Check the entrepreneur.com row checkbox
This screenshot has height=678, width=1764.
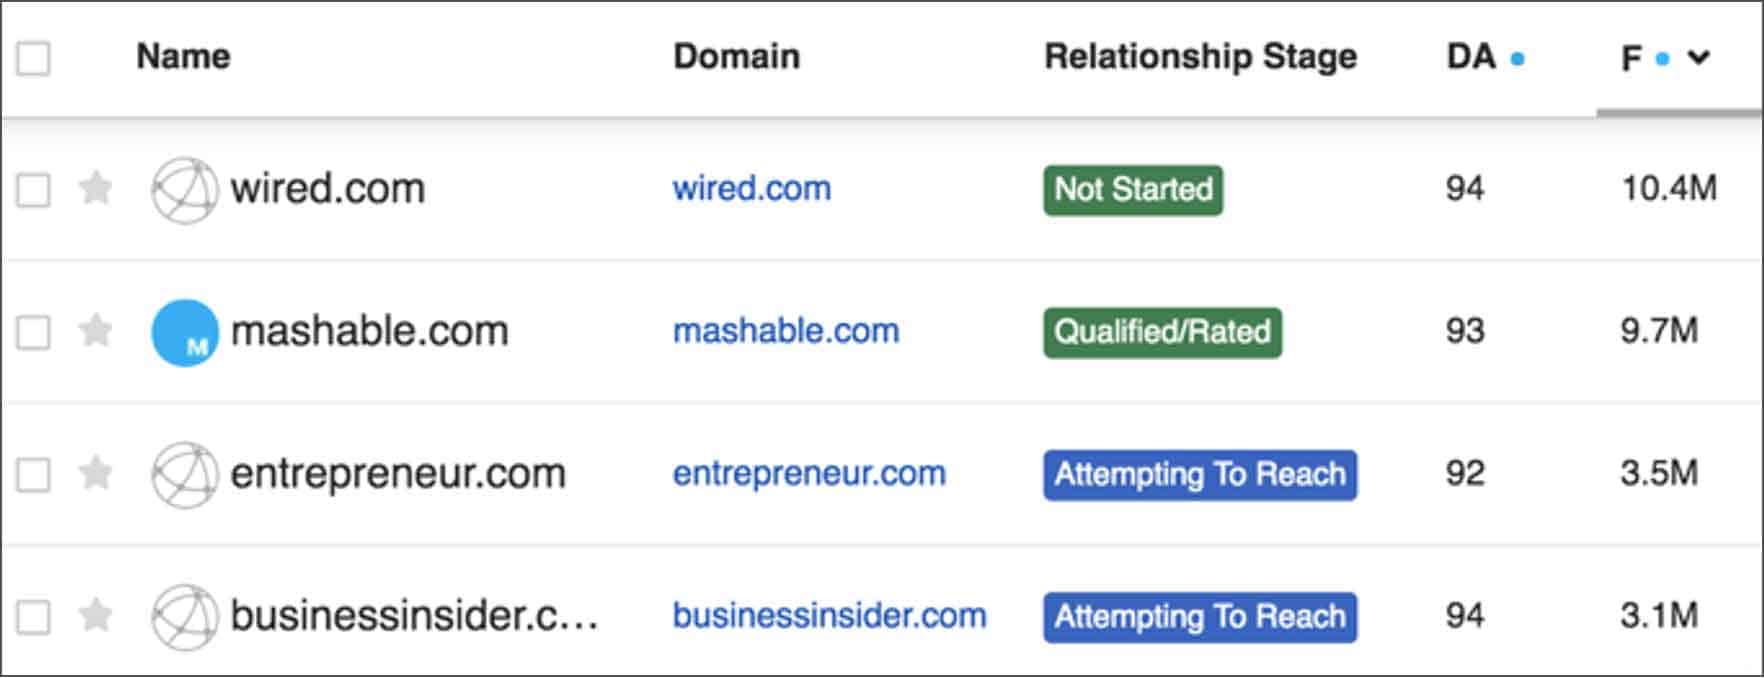tap(33, 475)
